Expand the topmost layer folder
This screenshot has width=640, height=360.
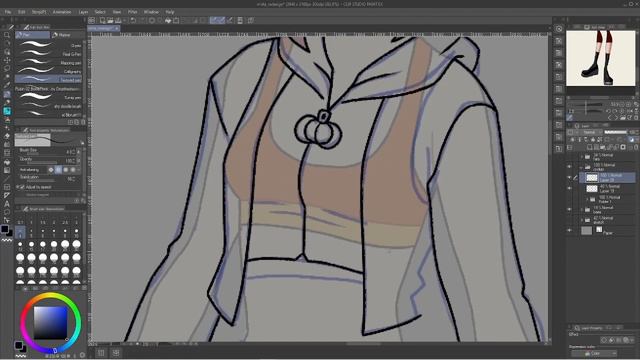(582, 156)
